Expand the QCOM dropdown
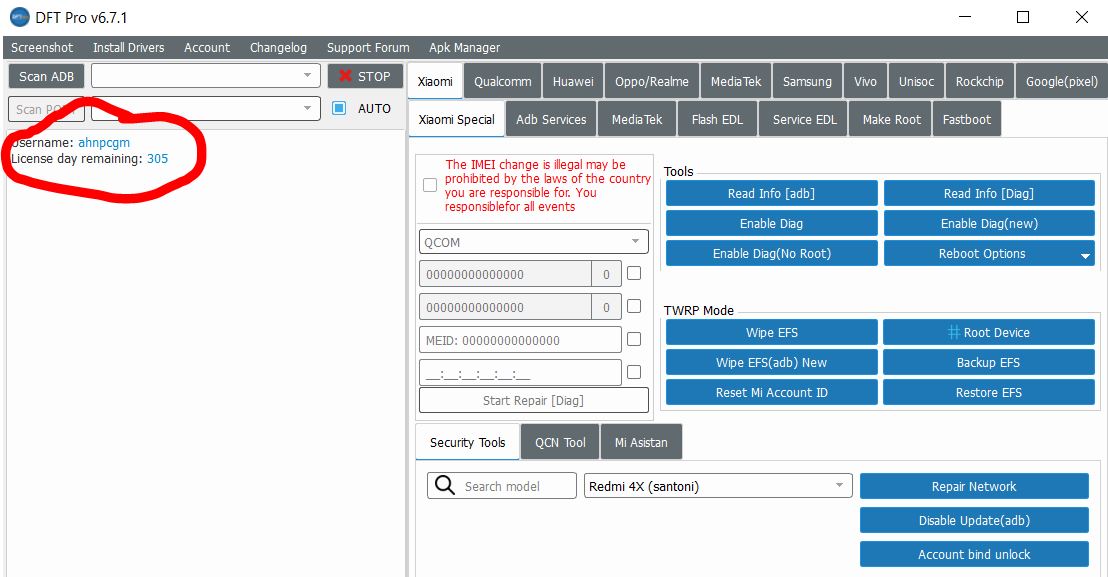 pyautogui.click(x=635, y=242)
